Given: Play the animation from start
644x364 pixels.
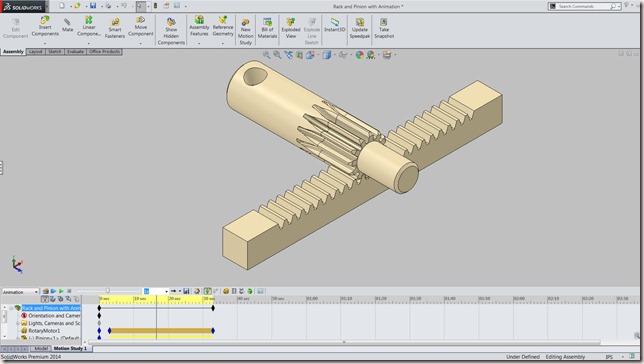Looking at the screenshot, I should click(x=53, y=291).
